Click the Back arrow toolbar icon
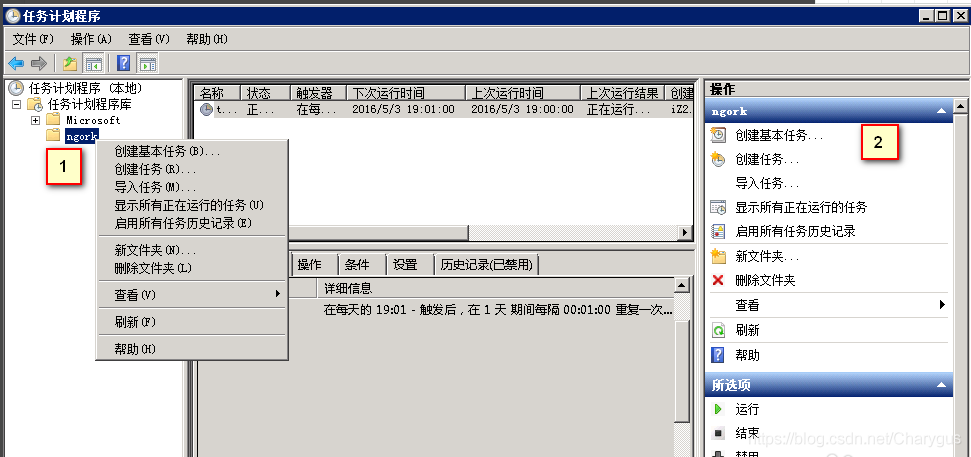 15,63
